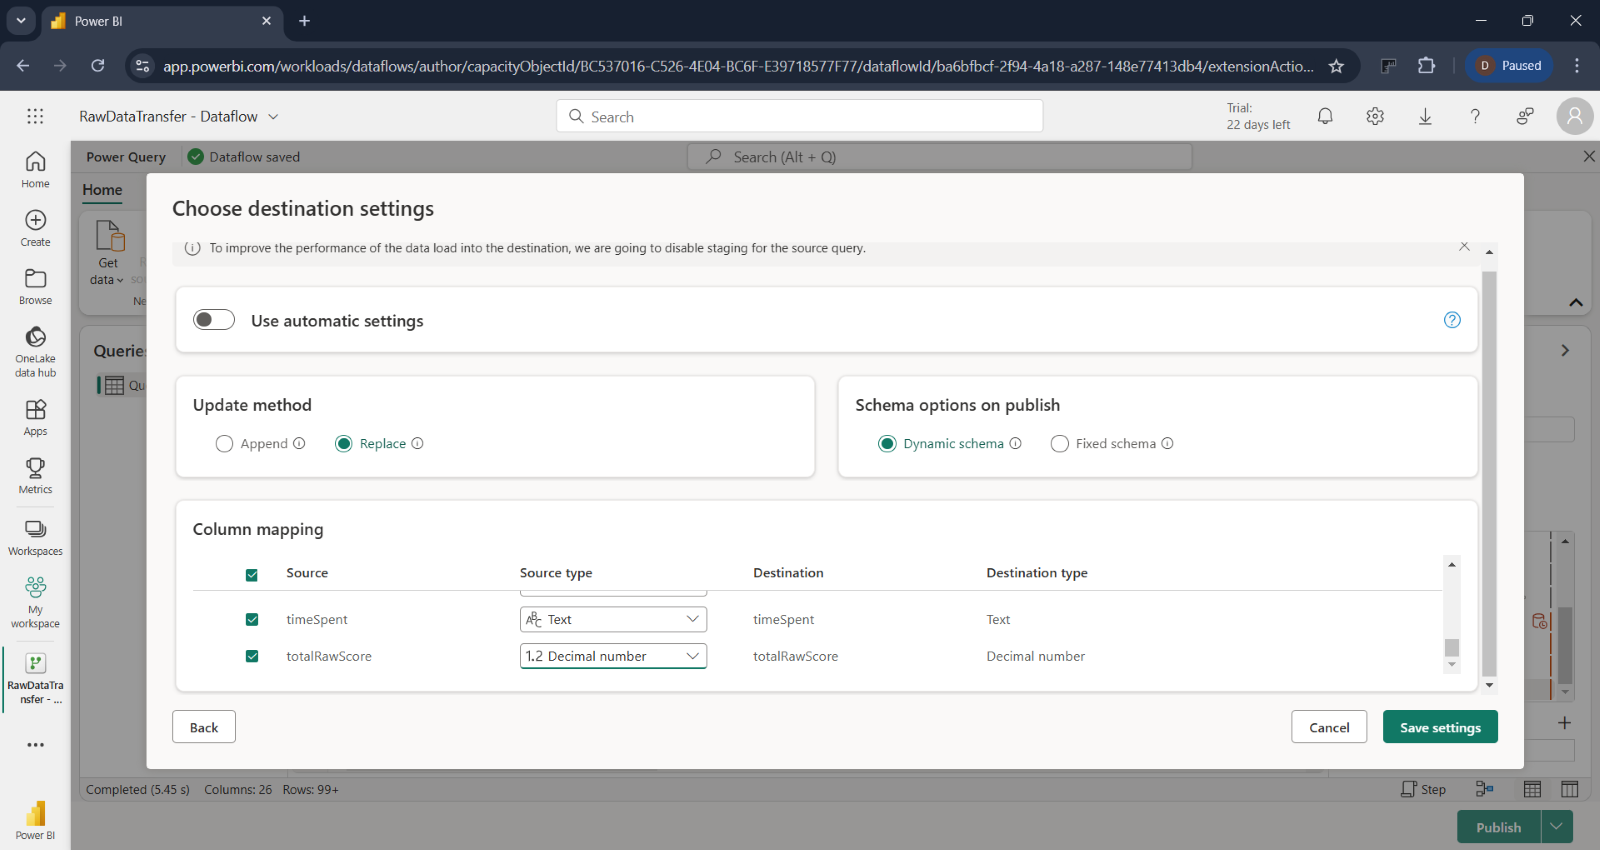Open the Publish split-button arrow
The height and width of the screenshot is (850, 1600).
tap(1557, 827)
